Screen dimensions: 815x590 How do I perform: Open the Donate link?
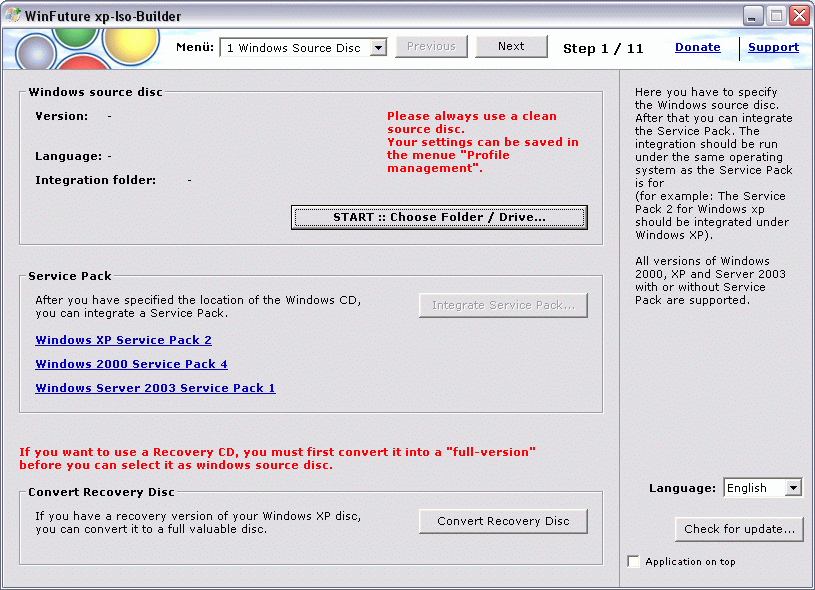pyautogui.click(x=698, y=47)
